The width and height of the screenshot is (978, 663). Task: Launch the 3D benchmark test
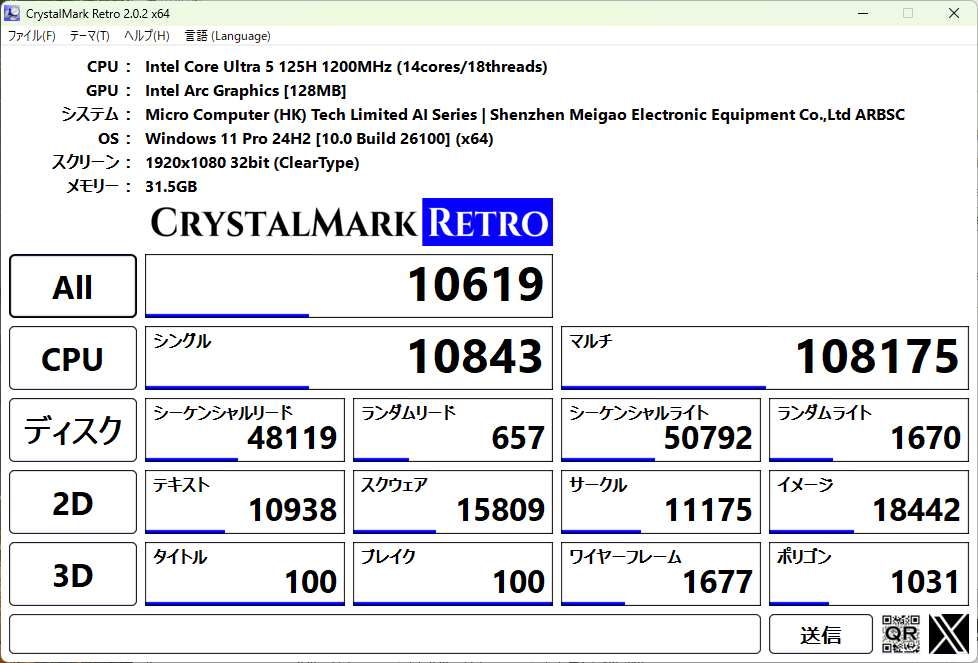pos(73,575)
